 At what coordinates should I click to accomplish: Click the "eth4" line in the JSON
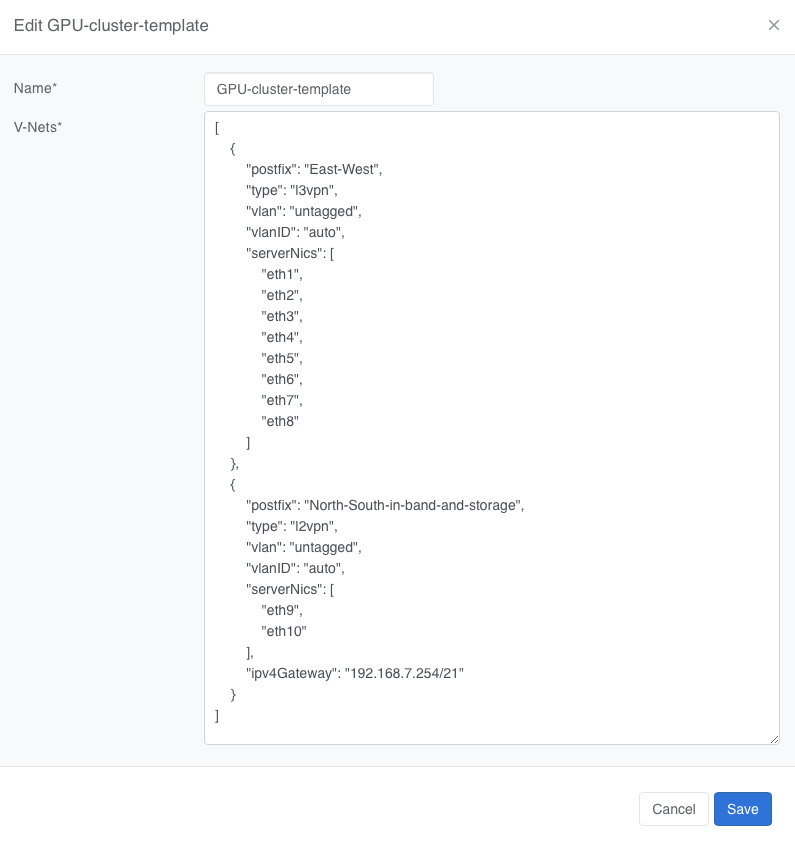pos(281,337)
